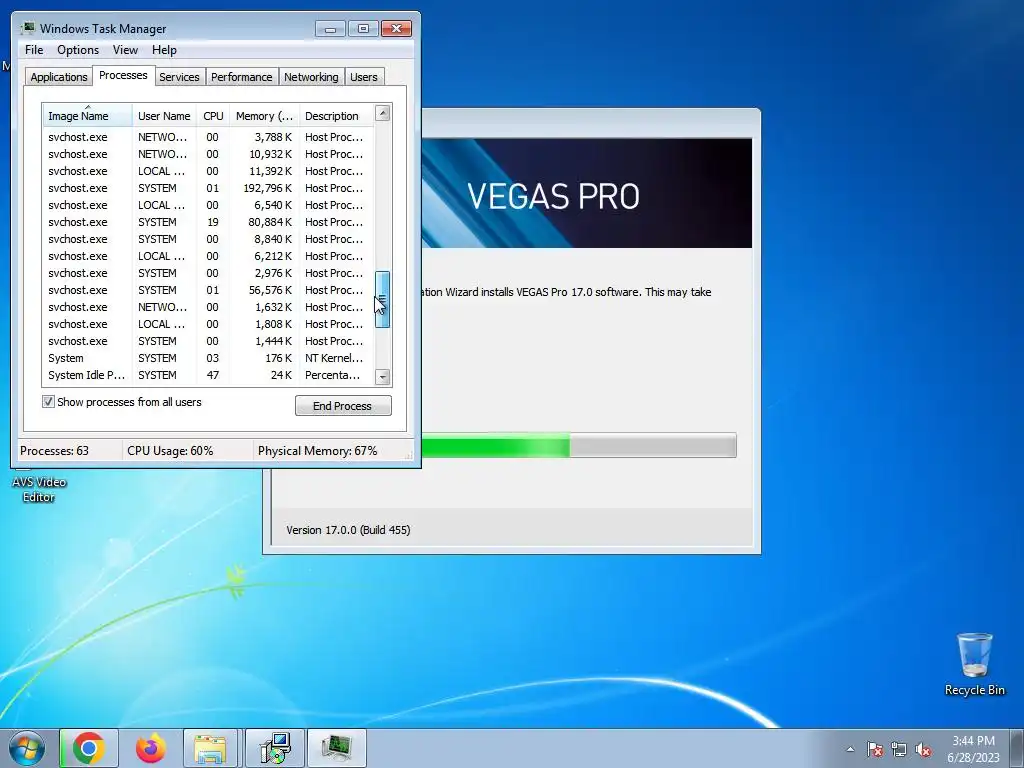Viewport: 1024px width, 768px height.
Task: Click the process list scrollbar thumb
Action: click(x=383, y=299)
